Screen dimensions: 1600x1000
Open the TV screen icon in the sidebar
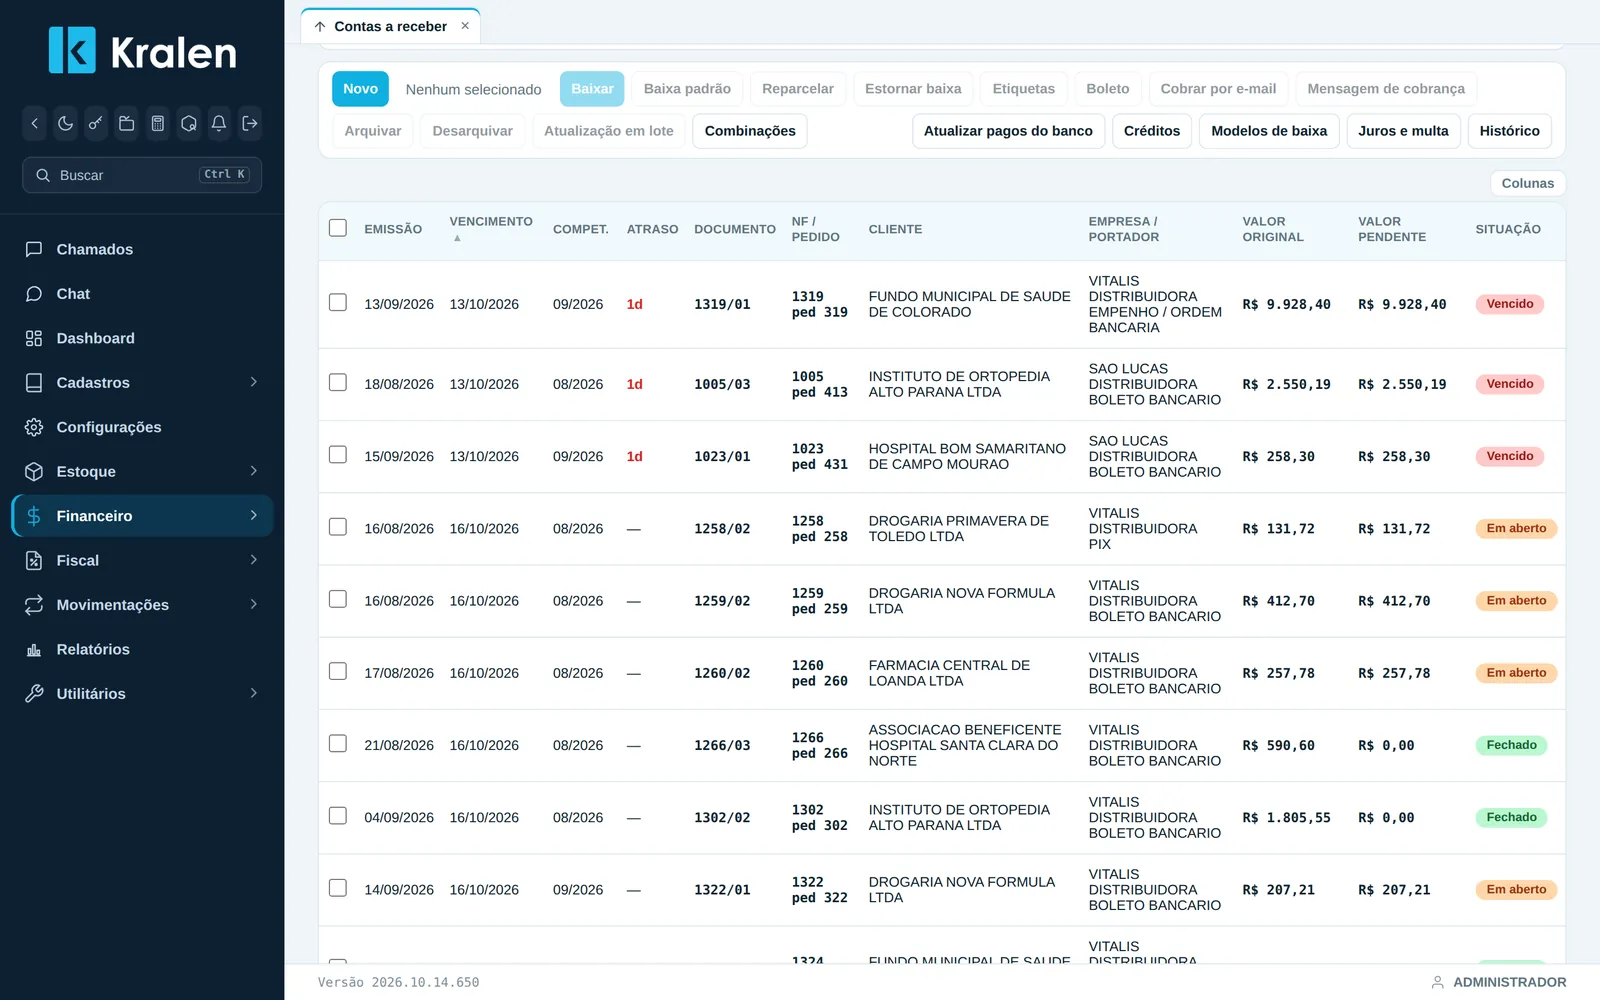pos(127,124)
